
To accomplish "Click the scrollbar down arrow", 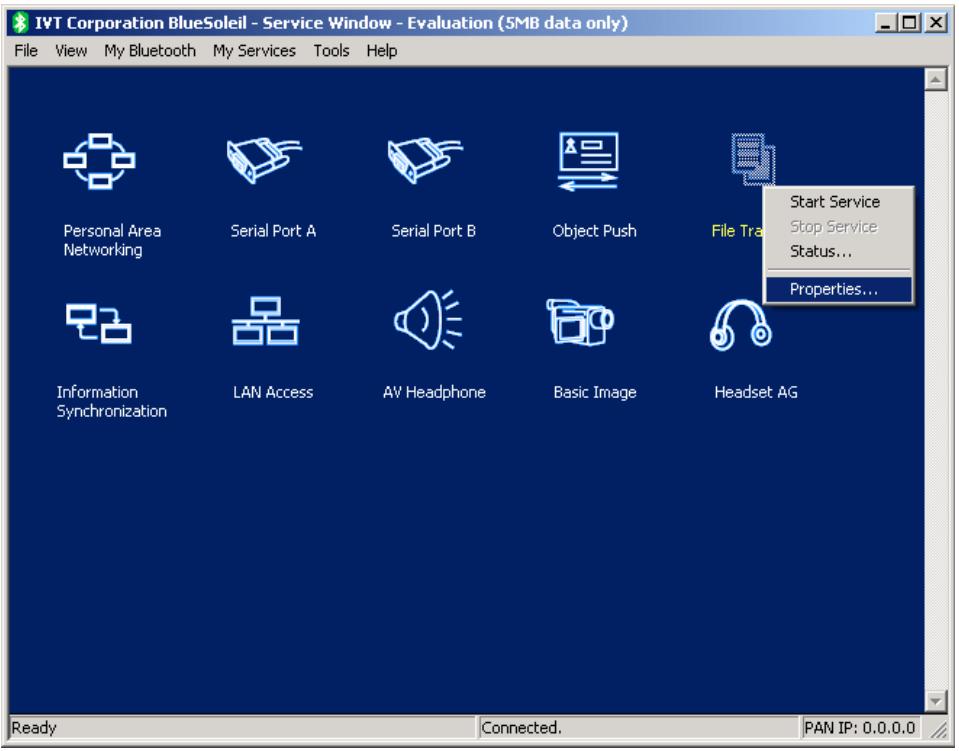I will pos(935,700).
